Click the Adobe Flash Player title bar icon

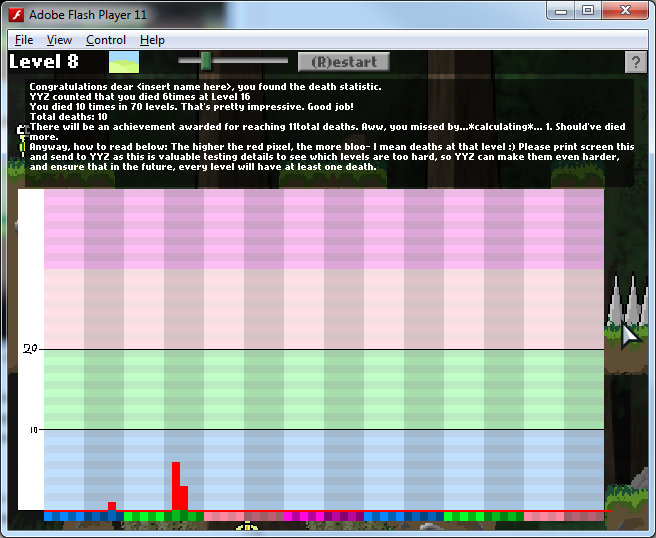(15, 14)
